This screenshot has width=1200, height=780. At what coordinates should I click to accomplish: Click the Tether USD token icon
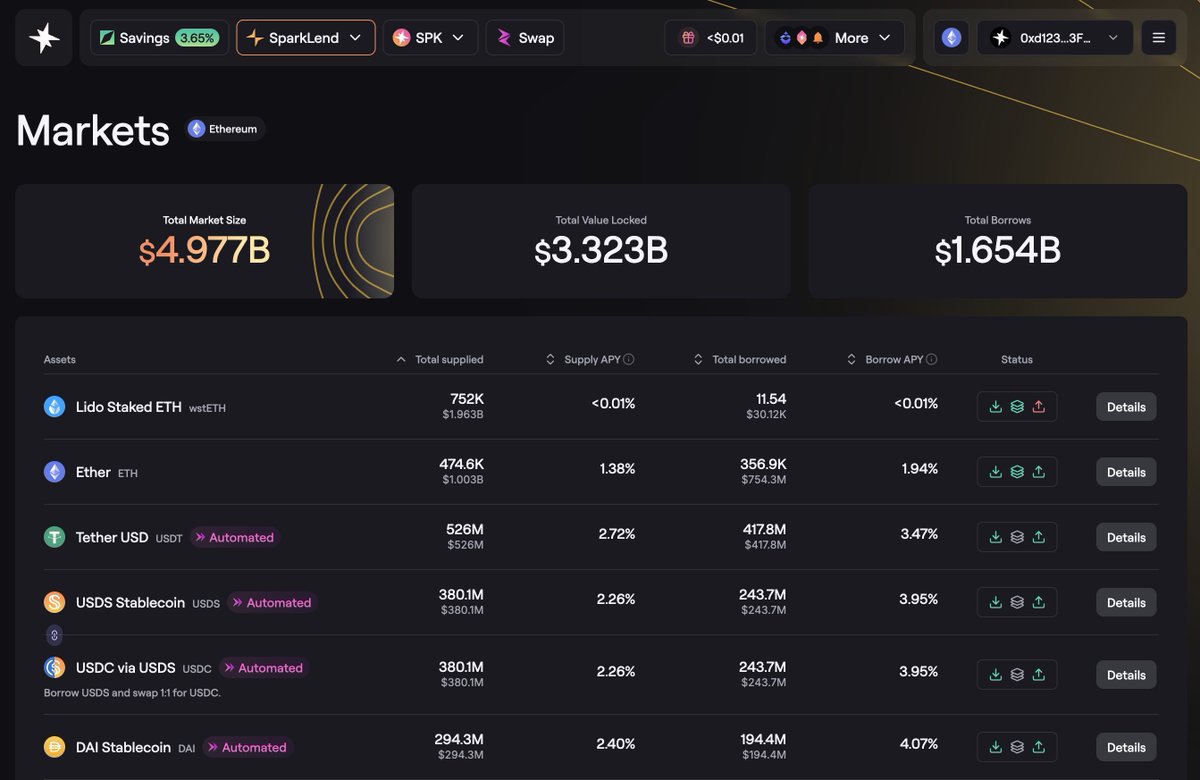55,537
